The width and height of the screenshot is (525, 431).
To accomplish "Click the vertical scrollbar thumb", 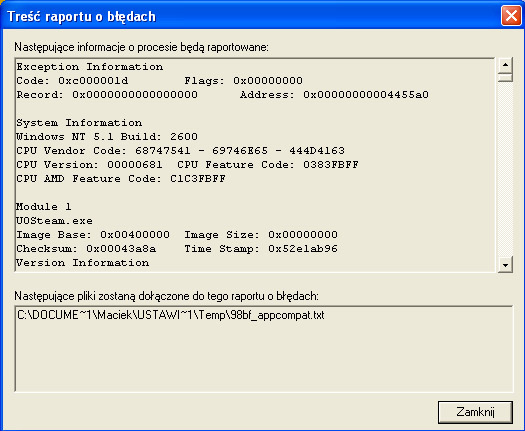I will click(x=505, y=77).
